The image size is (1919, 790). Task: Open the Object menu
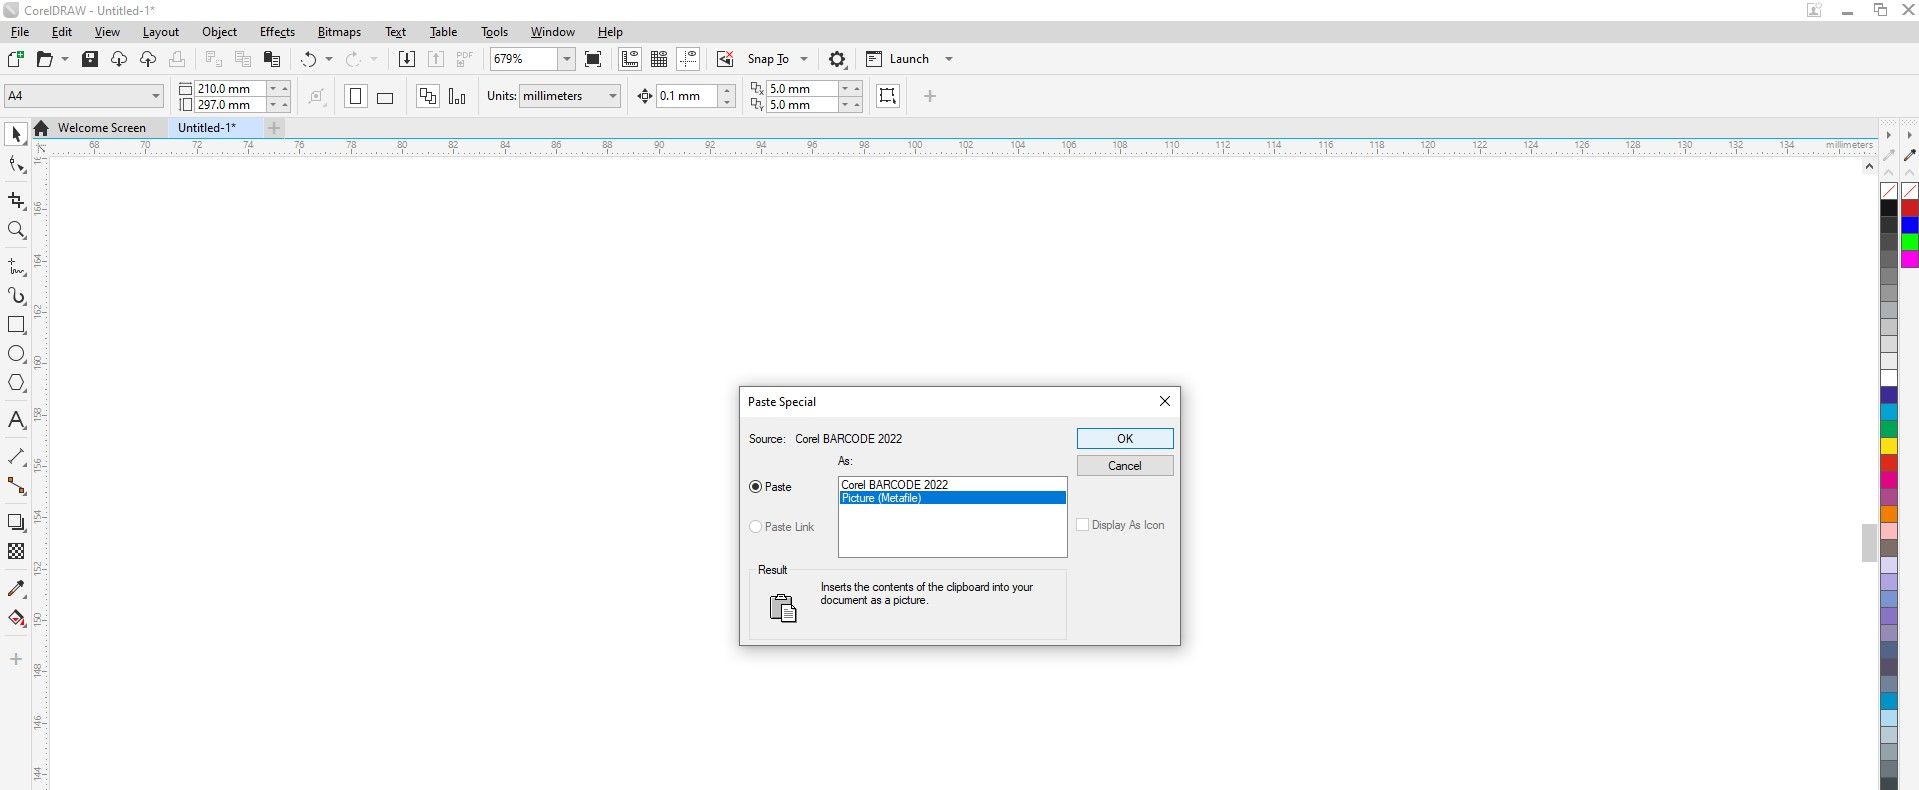[x=219, y=32]
